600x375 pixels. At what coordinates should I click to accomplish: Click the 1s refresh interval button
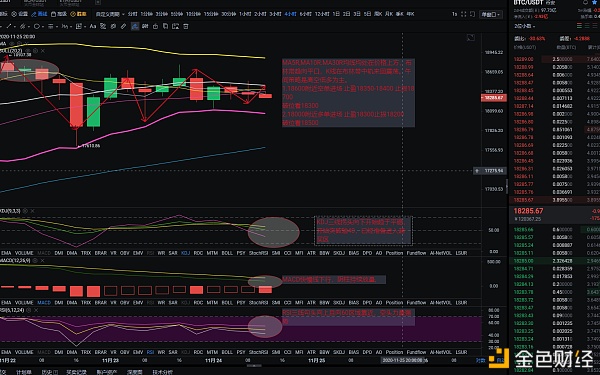[x=454, y=14]
